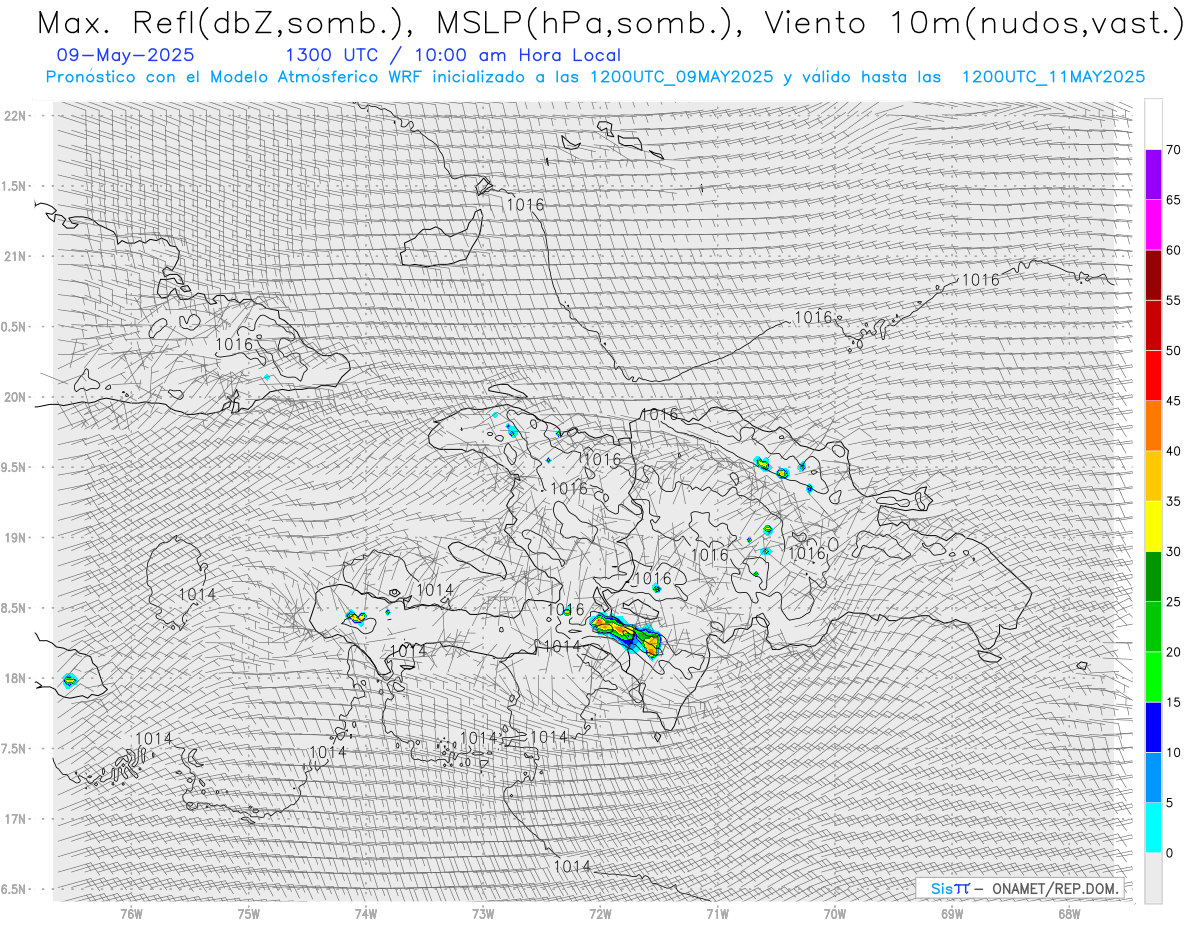Click the colorbar label 25
The width and height of the screenshot is (1200, 927).
(1173, 601)
